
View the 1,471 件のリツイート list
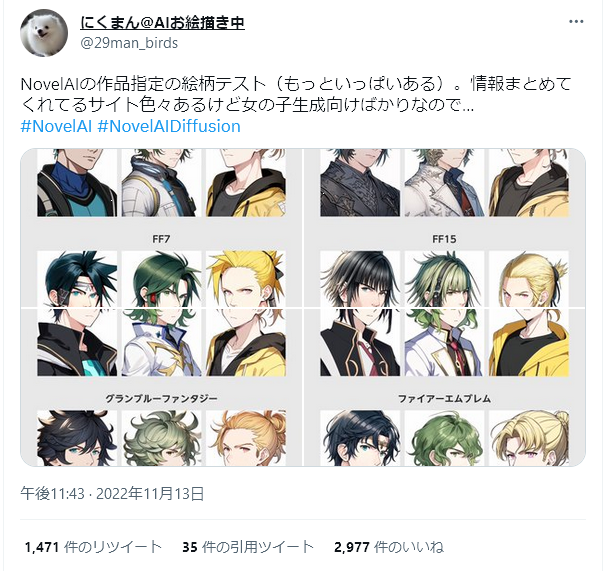(93, 547)
